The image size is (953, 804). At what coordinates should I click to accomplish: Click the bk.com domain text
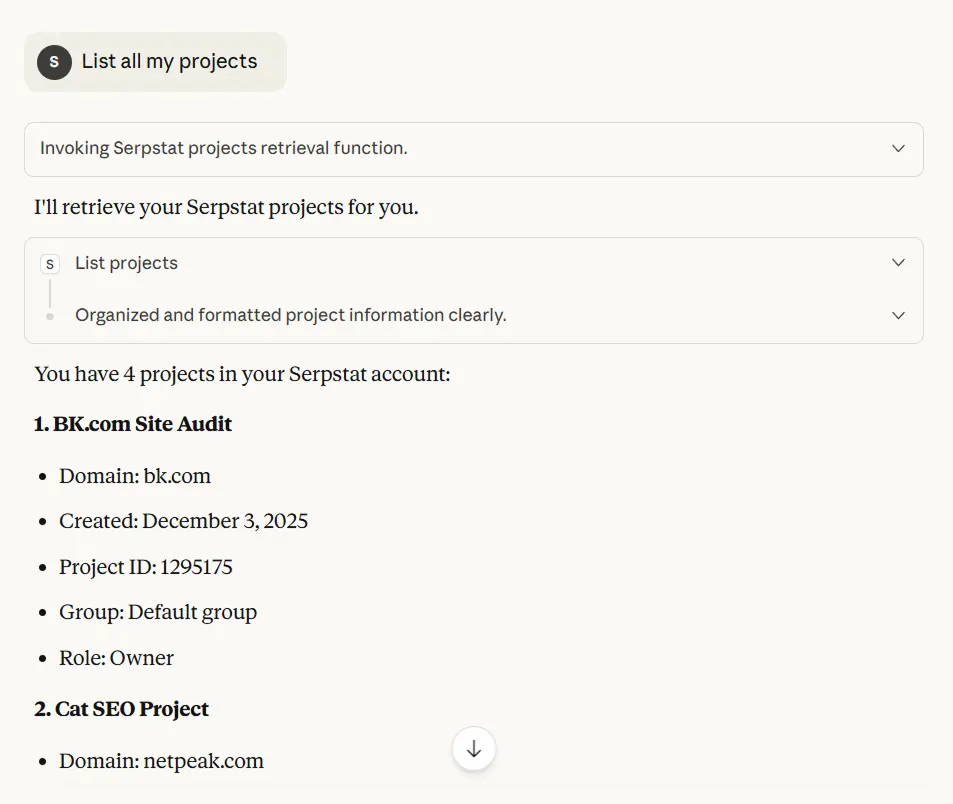(179, 476)
